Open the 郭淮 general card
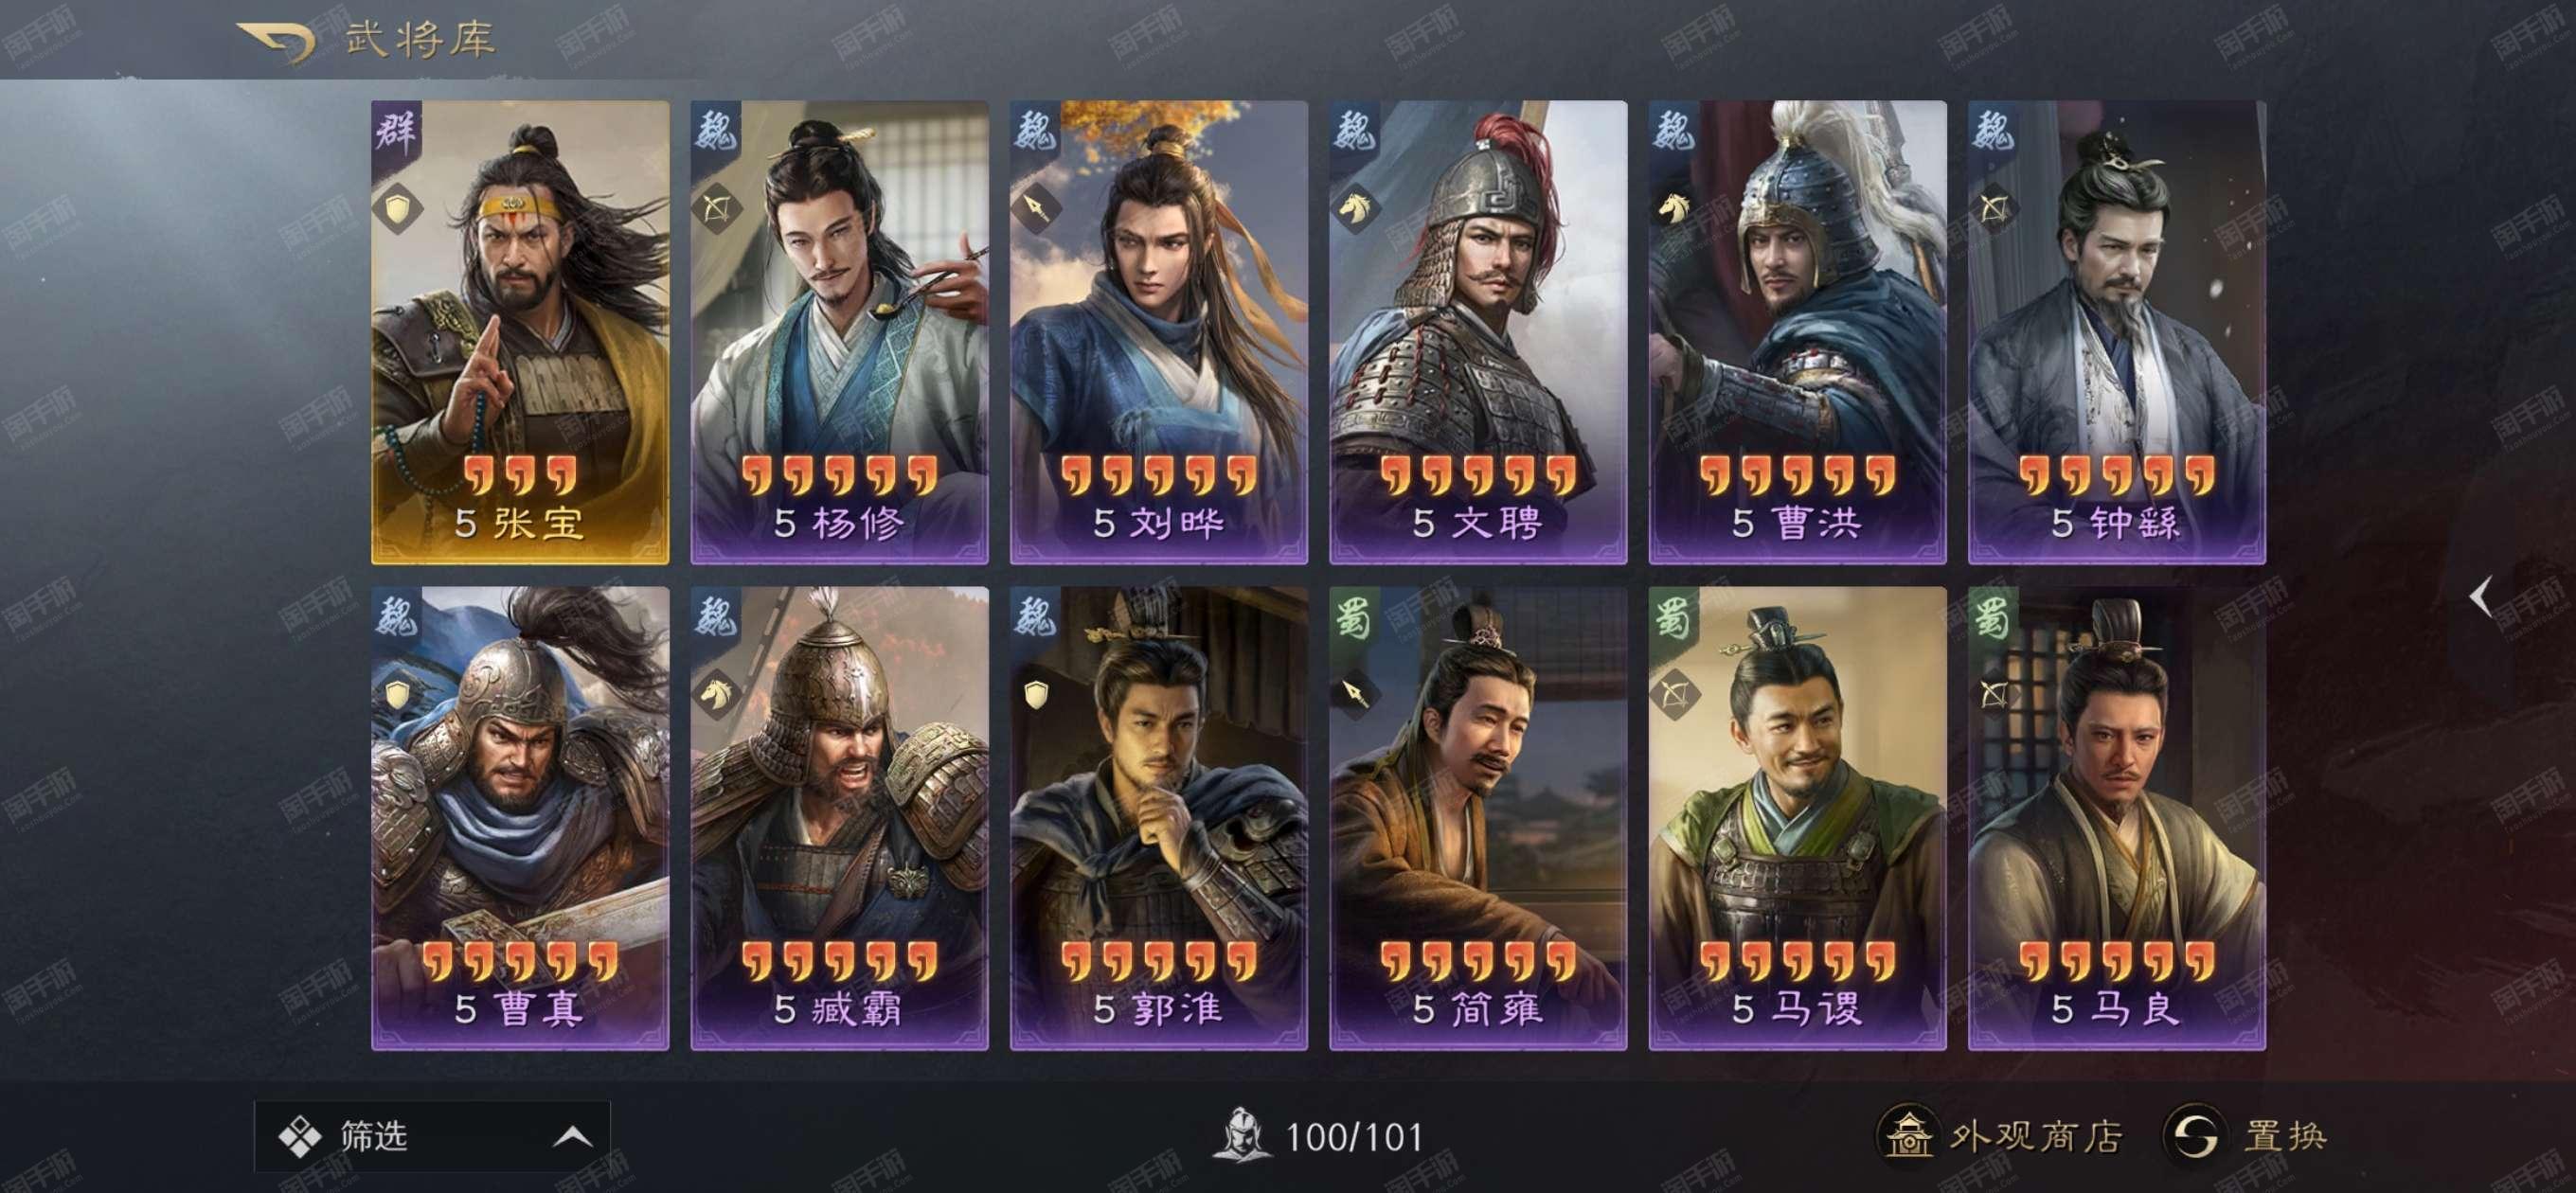Image resolution: width=2576 pixels, height=1193 pixels. coord(1158,818)
